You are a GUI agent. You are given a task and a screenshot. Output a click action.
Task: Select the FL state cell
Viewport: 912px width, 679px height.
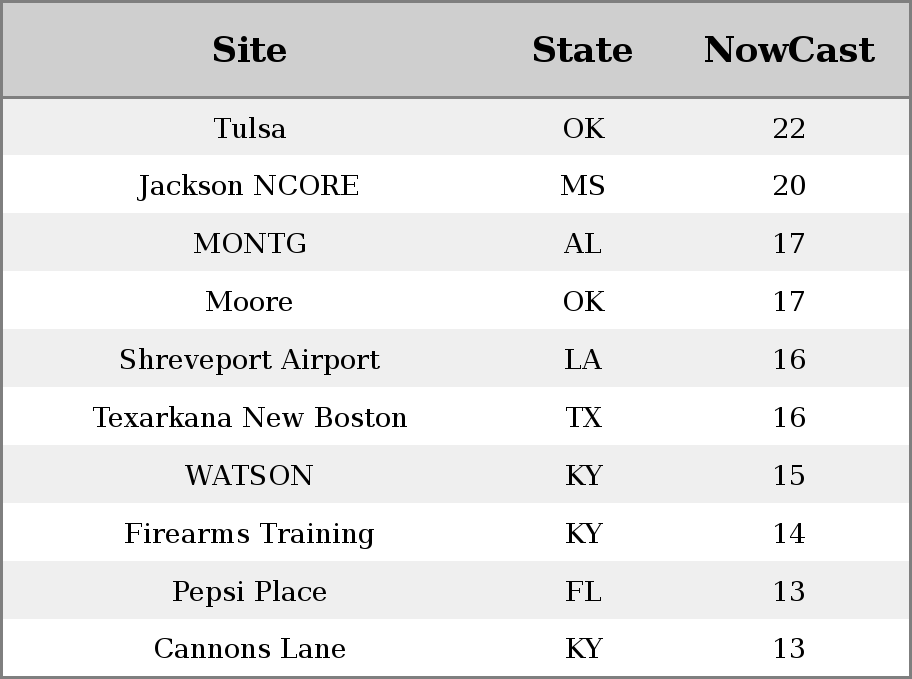coord(583,592)
